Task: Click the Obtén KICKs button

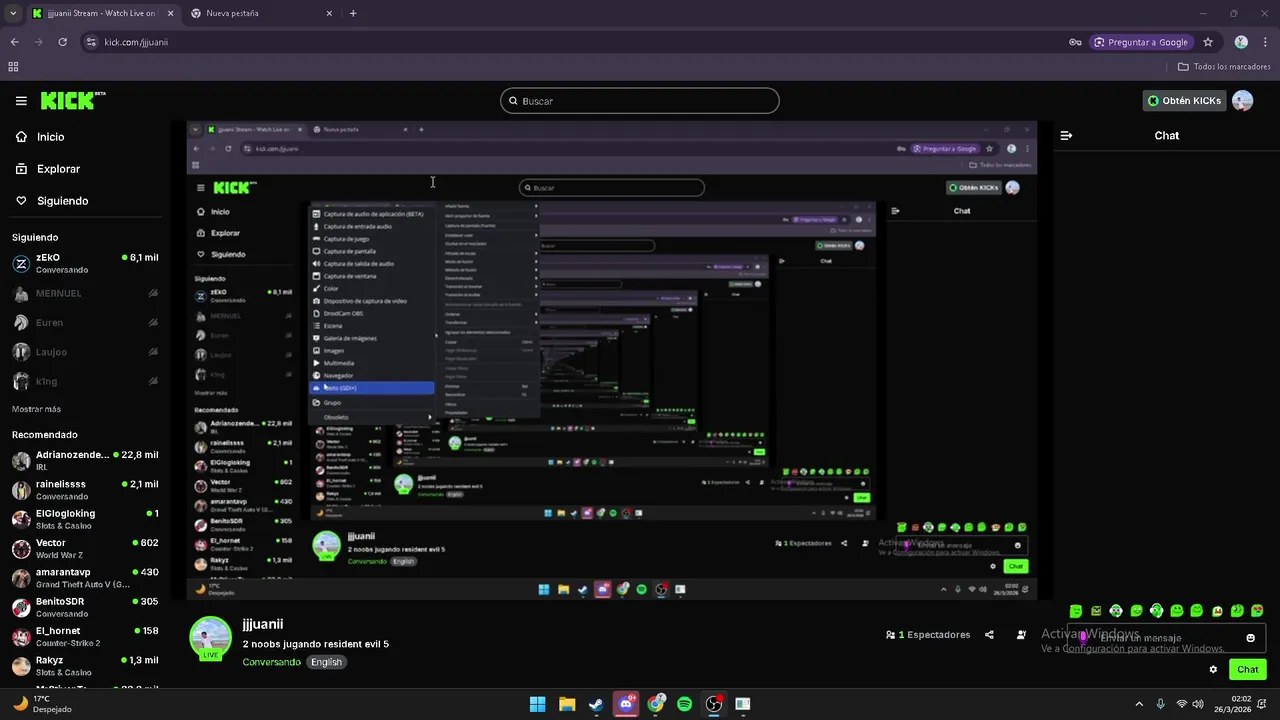Action: click(1184, 101)
